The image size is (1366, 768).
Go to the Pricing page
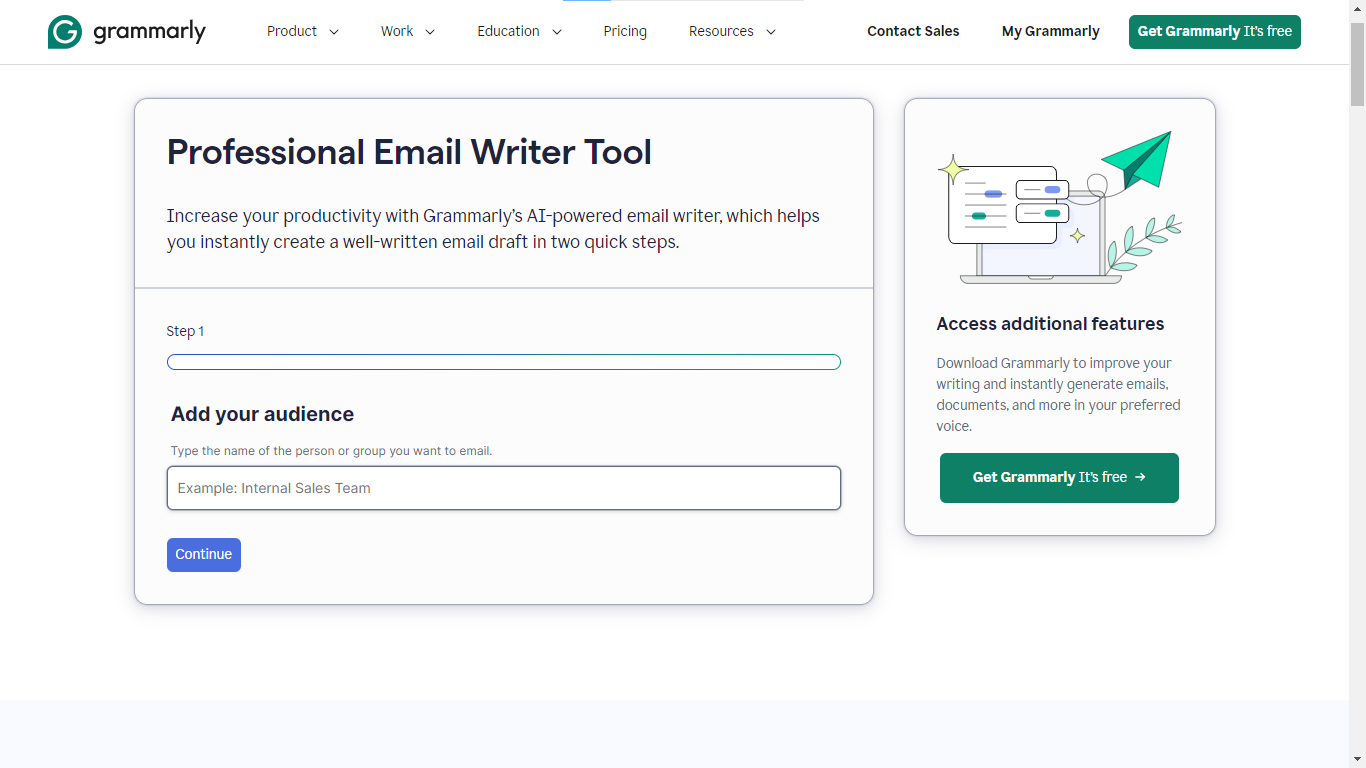(625, 31)
